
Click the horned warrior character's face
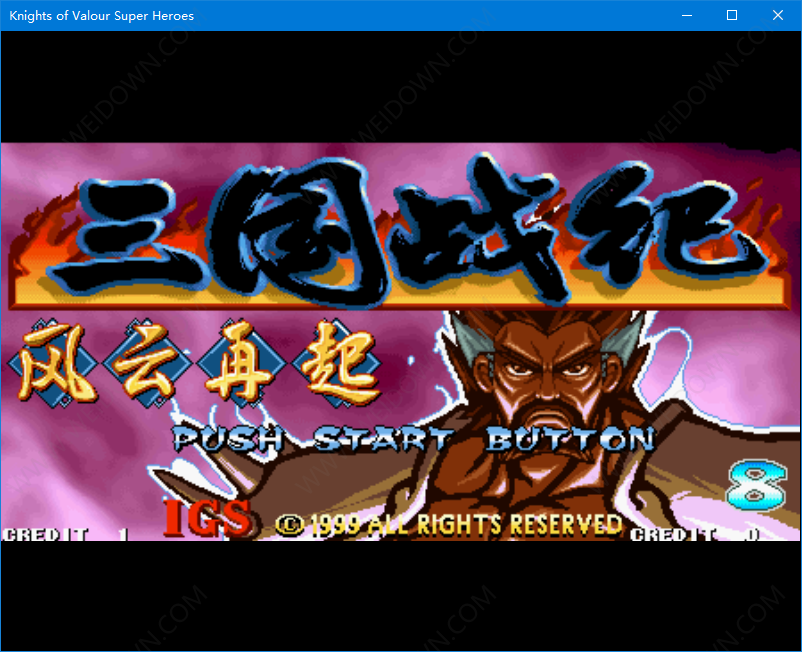coord(547,371)
